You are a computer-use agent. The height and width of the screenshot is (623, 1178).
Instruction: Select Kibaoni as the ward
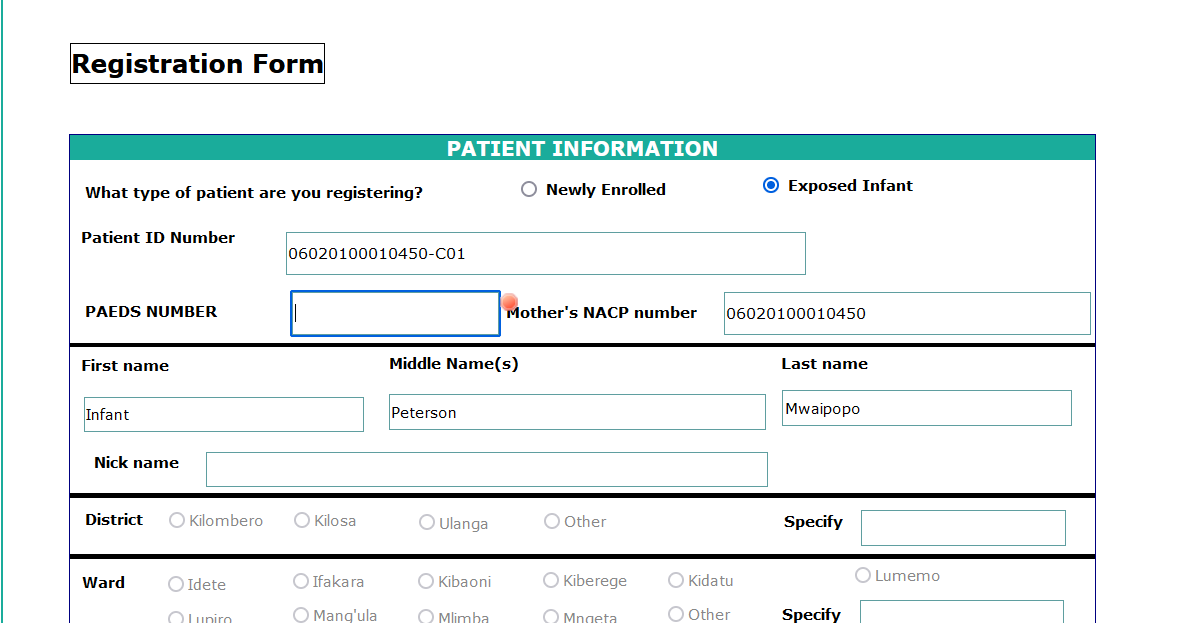pyautogui.click(x=426, y=582)
